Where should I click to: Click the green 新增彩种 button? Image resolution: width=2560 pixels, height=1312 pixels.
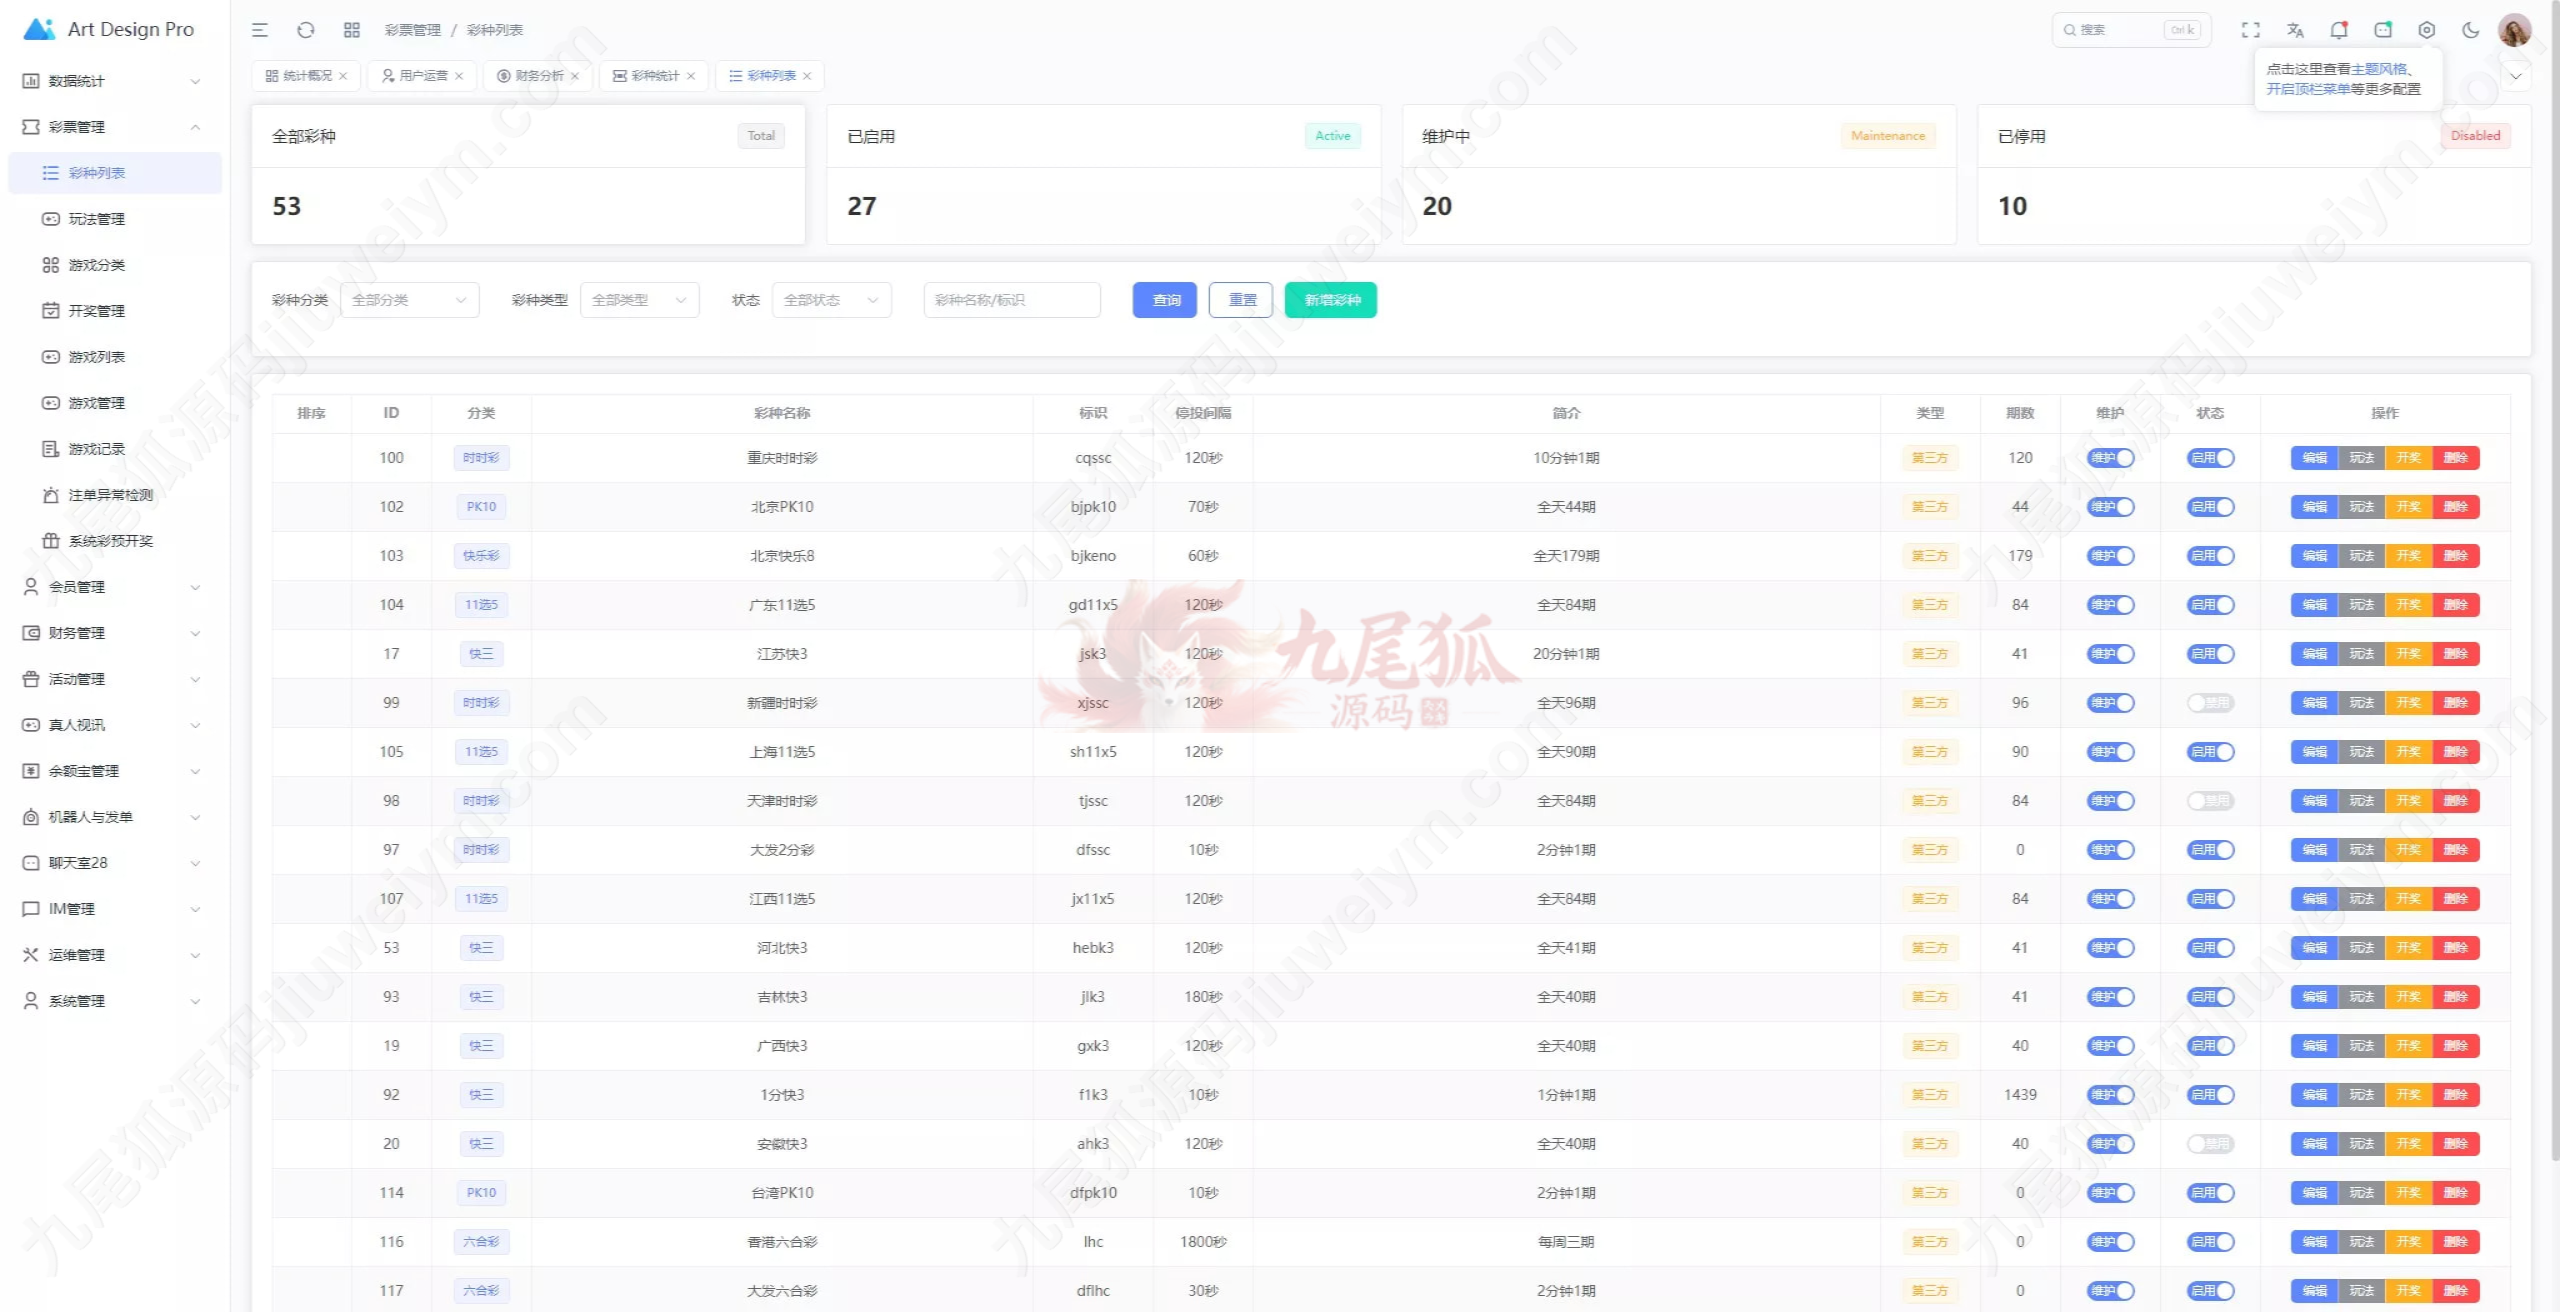(x=1331, y=300)
